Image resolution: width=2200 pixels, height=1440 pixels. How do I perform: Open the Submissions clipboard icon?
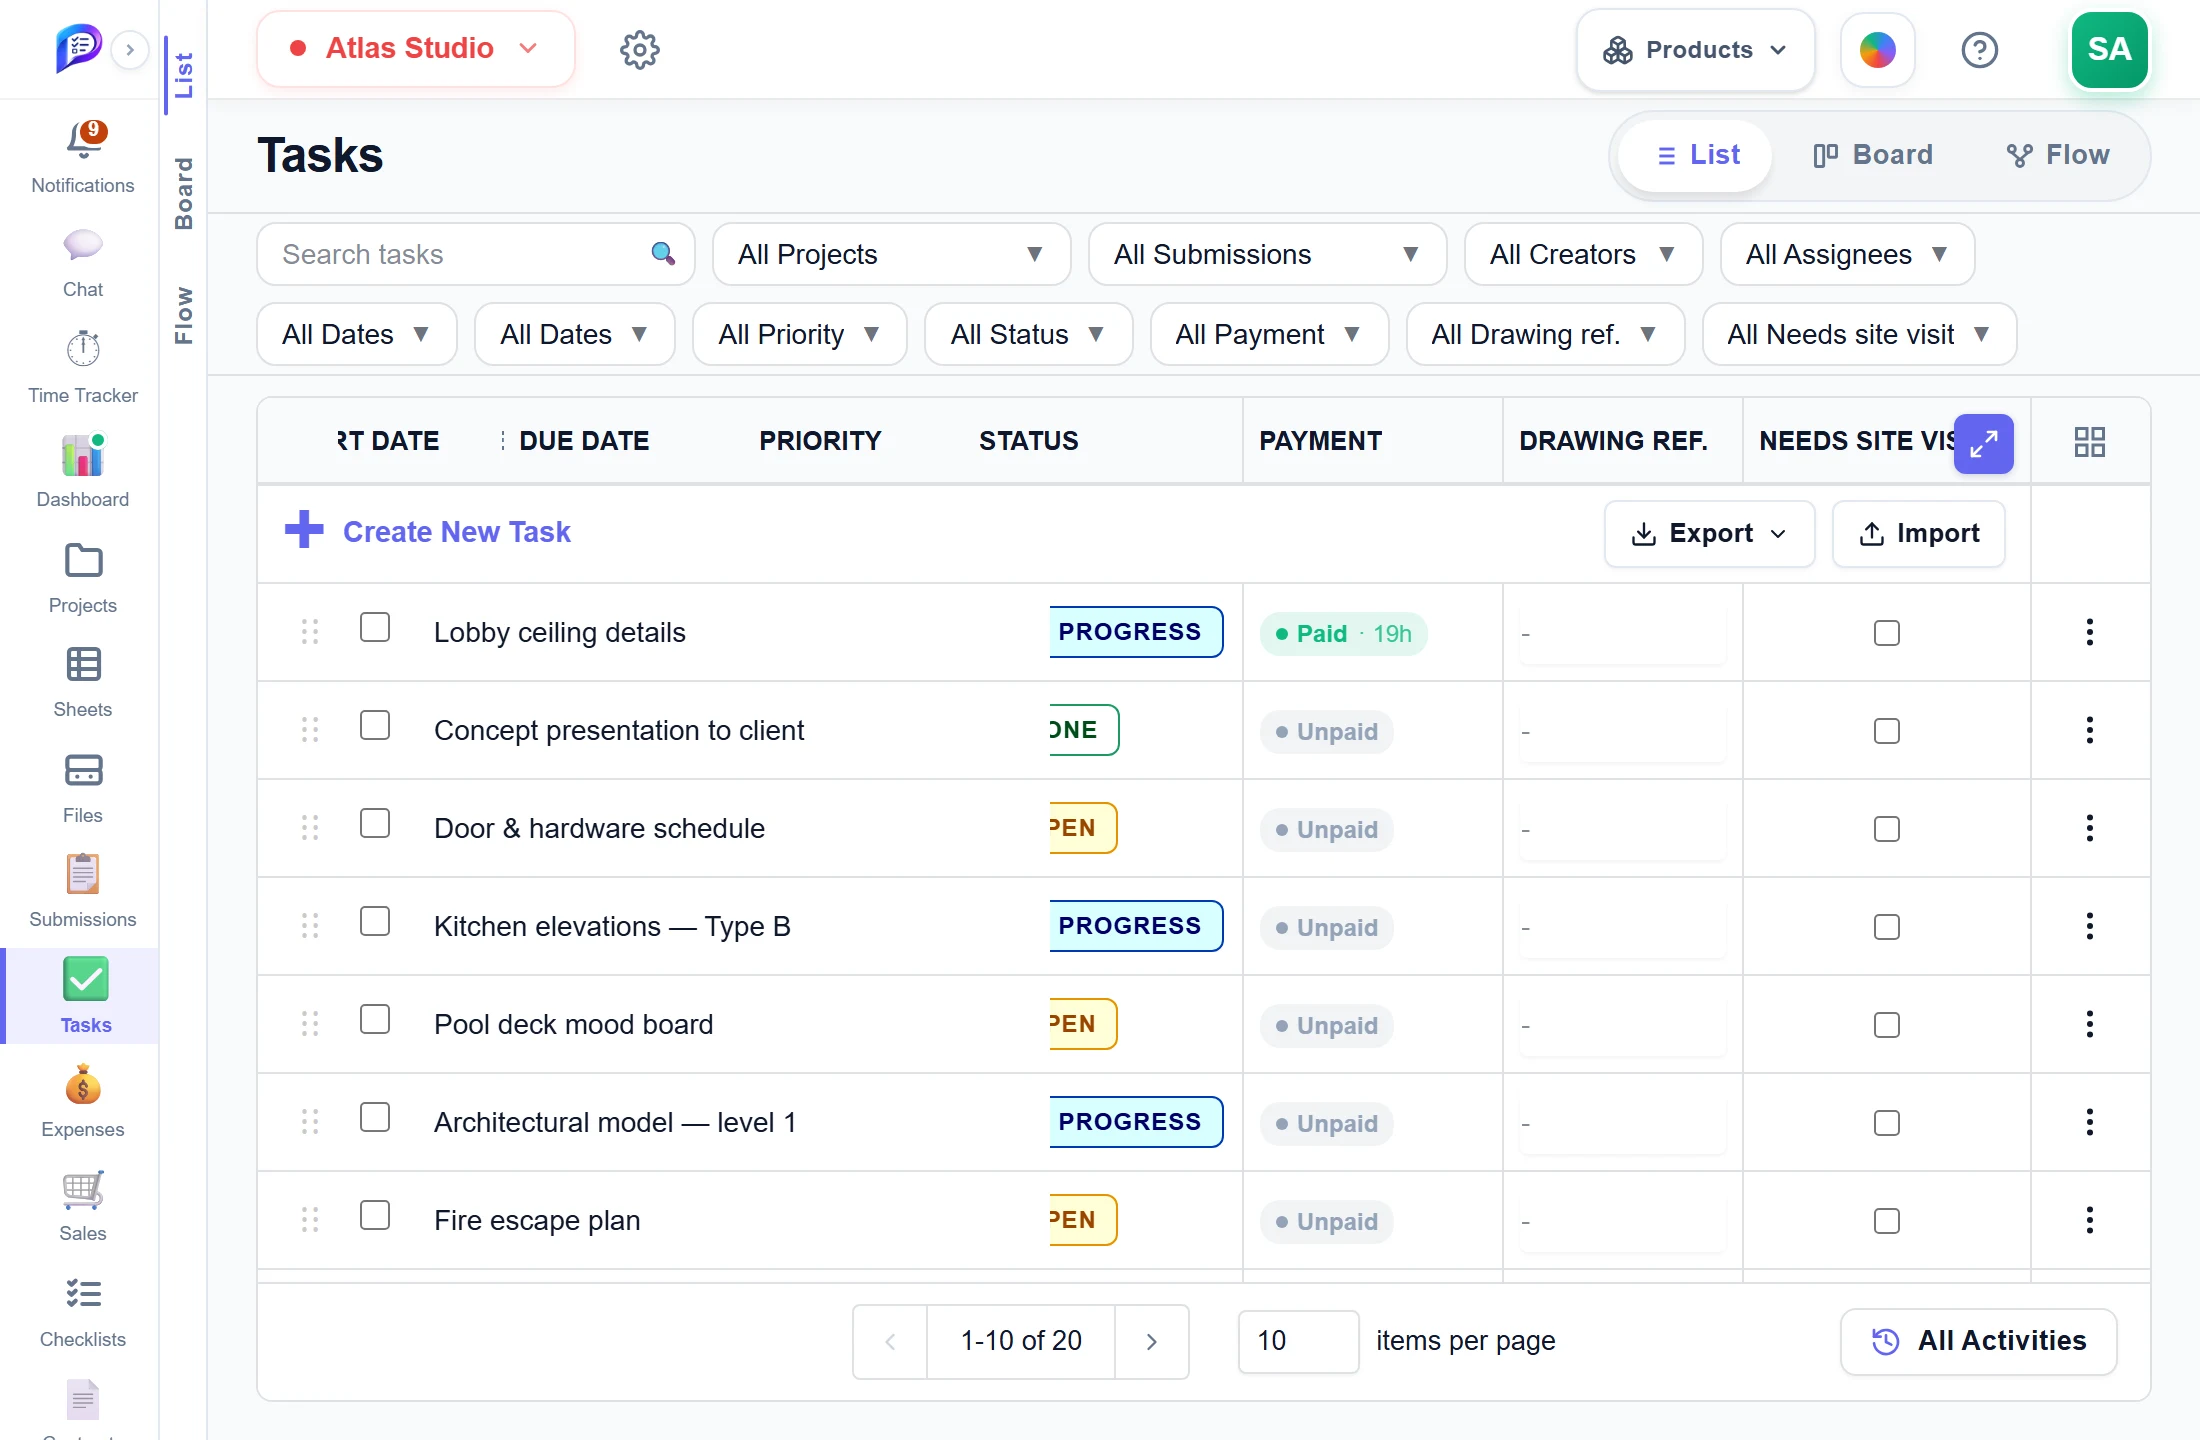click(x=83, y=875)
